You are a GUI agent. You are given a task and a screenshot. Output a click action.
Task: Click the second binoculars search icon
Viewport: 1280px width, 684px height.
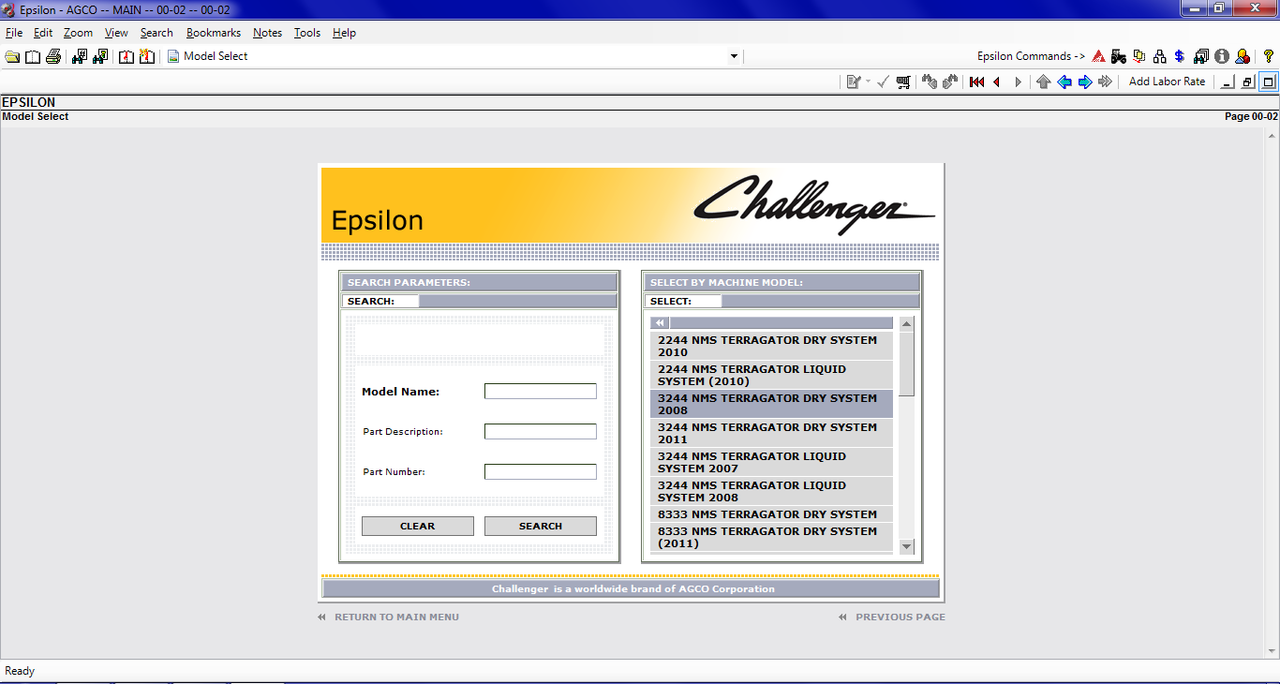pyautogui.click(x=100, y=57)
